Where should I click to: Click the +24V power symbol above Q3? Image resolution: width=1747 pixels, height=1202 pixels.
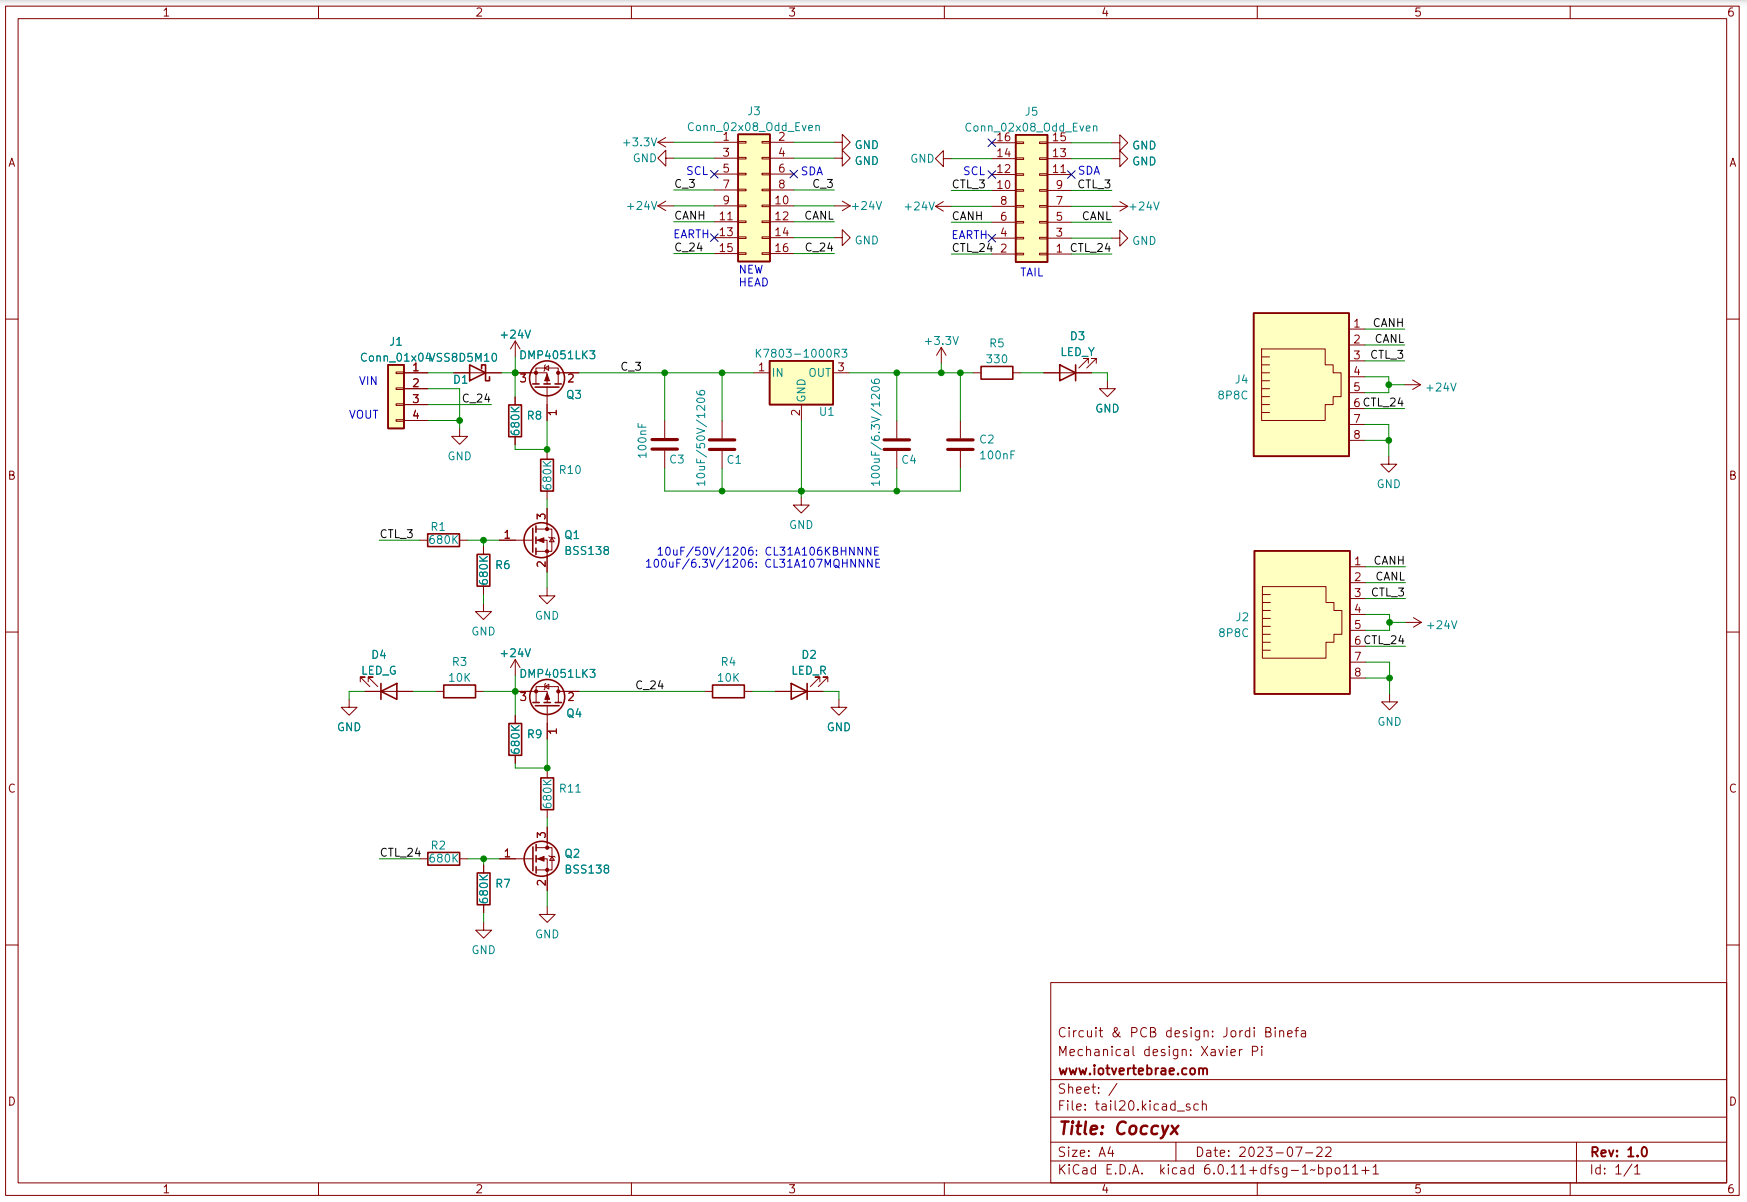(x=515, y=341)
